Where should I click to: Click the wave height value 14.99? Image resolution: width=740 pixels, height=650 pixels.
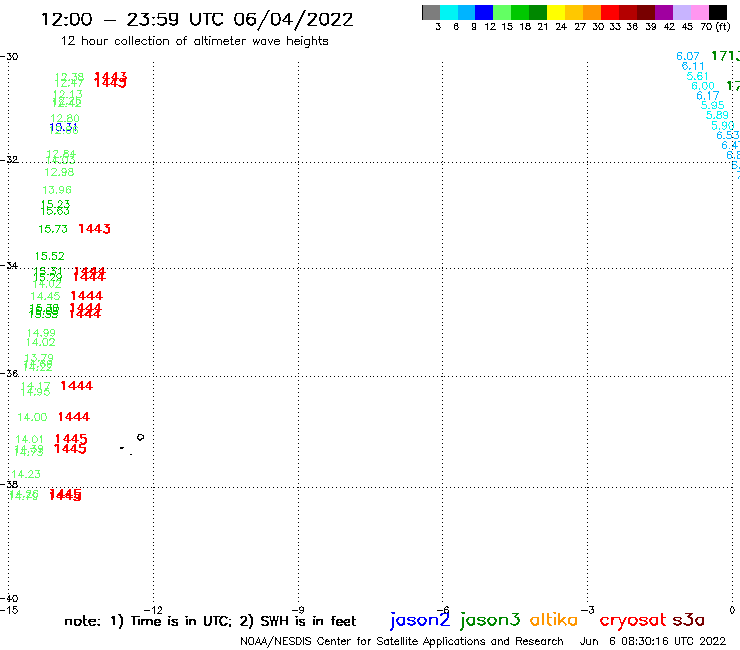pos(41,333)
